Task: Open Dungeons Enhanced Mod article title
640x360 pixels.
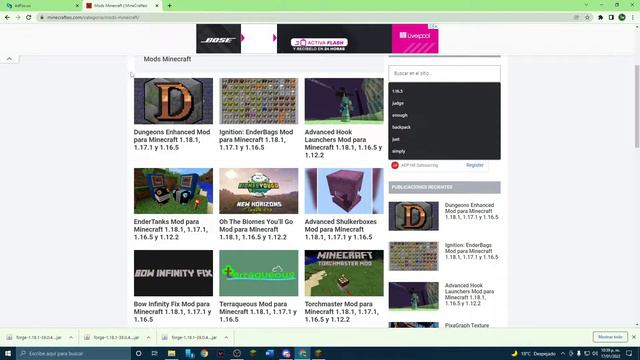Action: (x=172, y=140)
